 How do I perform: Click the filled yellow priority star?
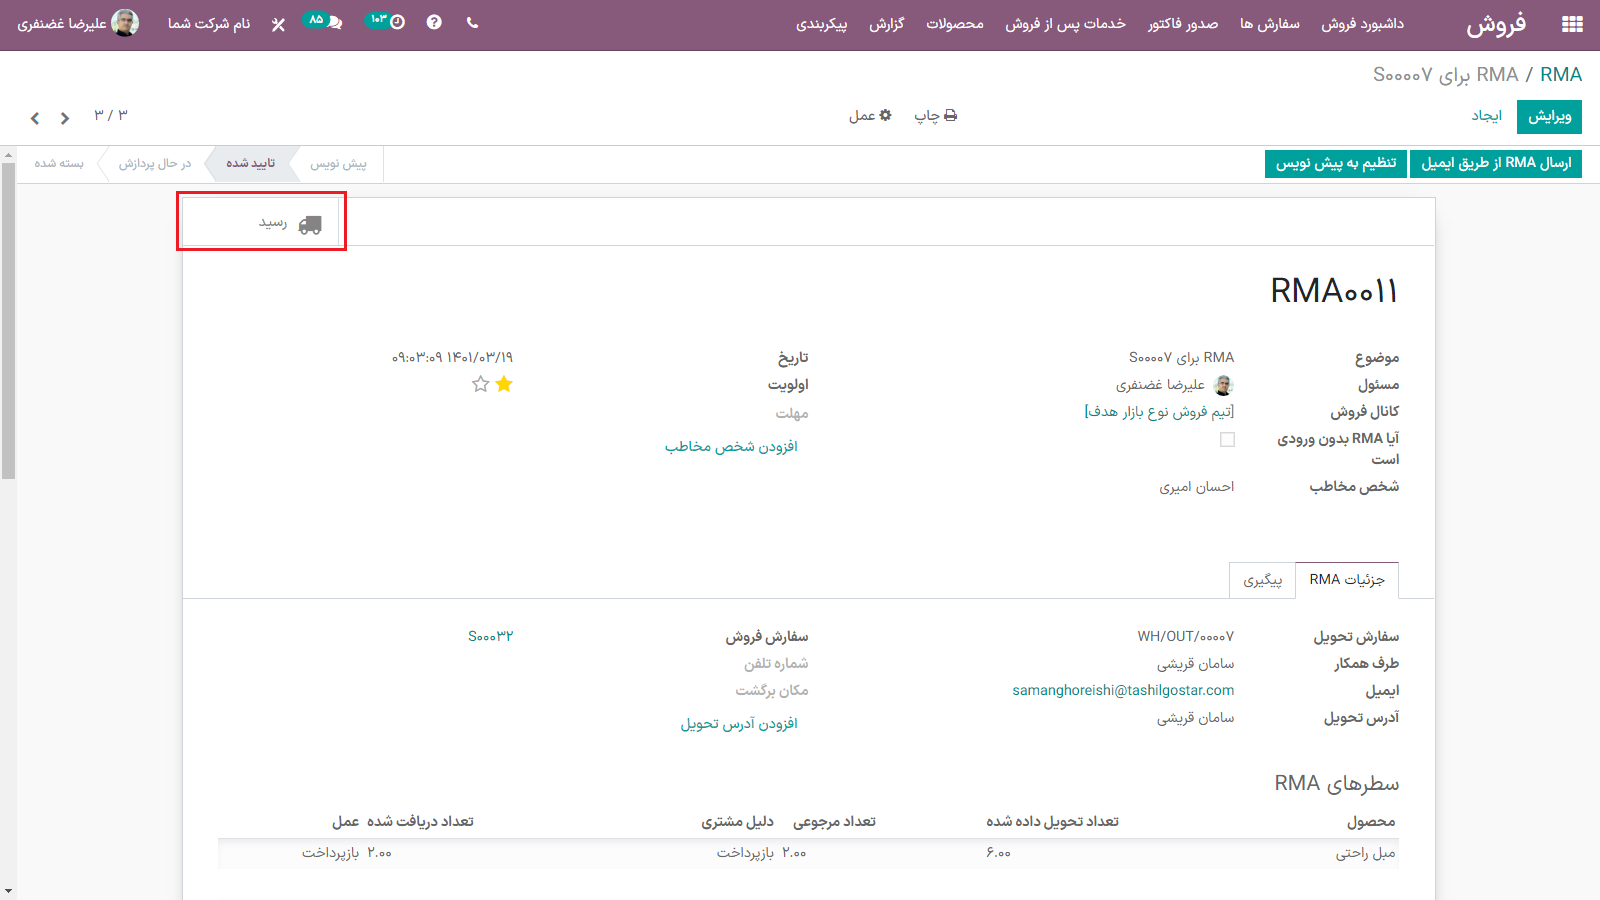point(504,384)
